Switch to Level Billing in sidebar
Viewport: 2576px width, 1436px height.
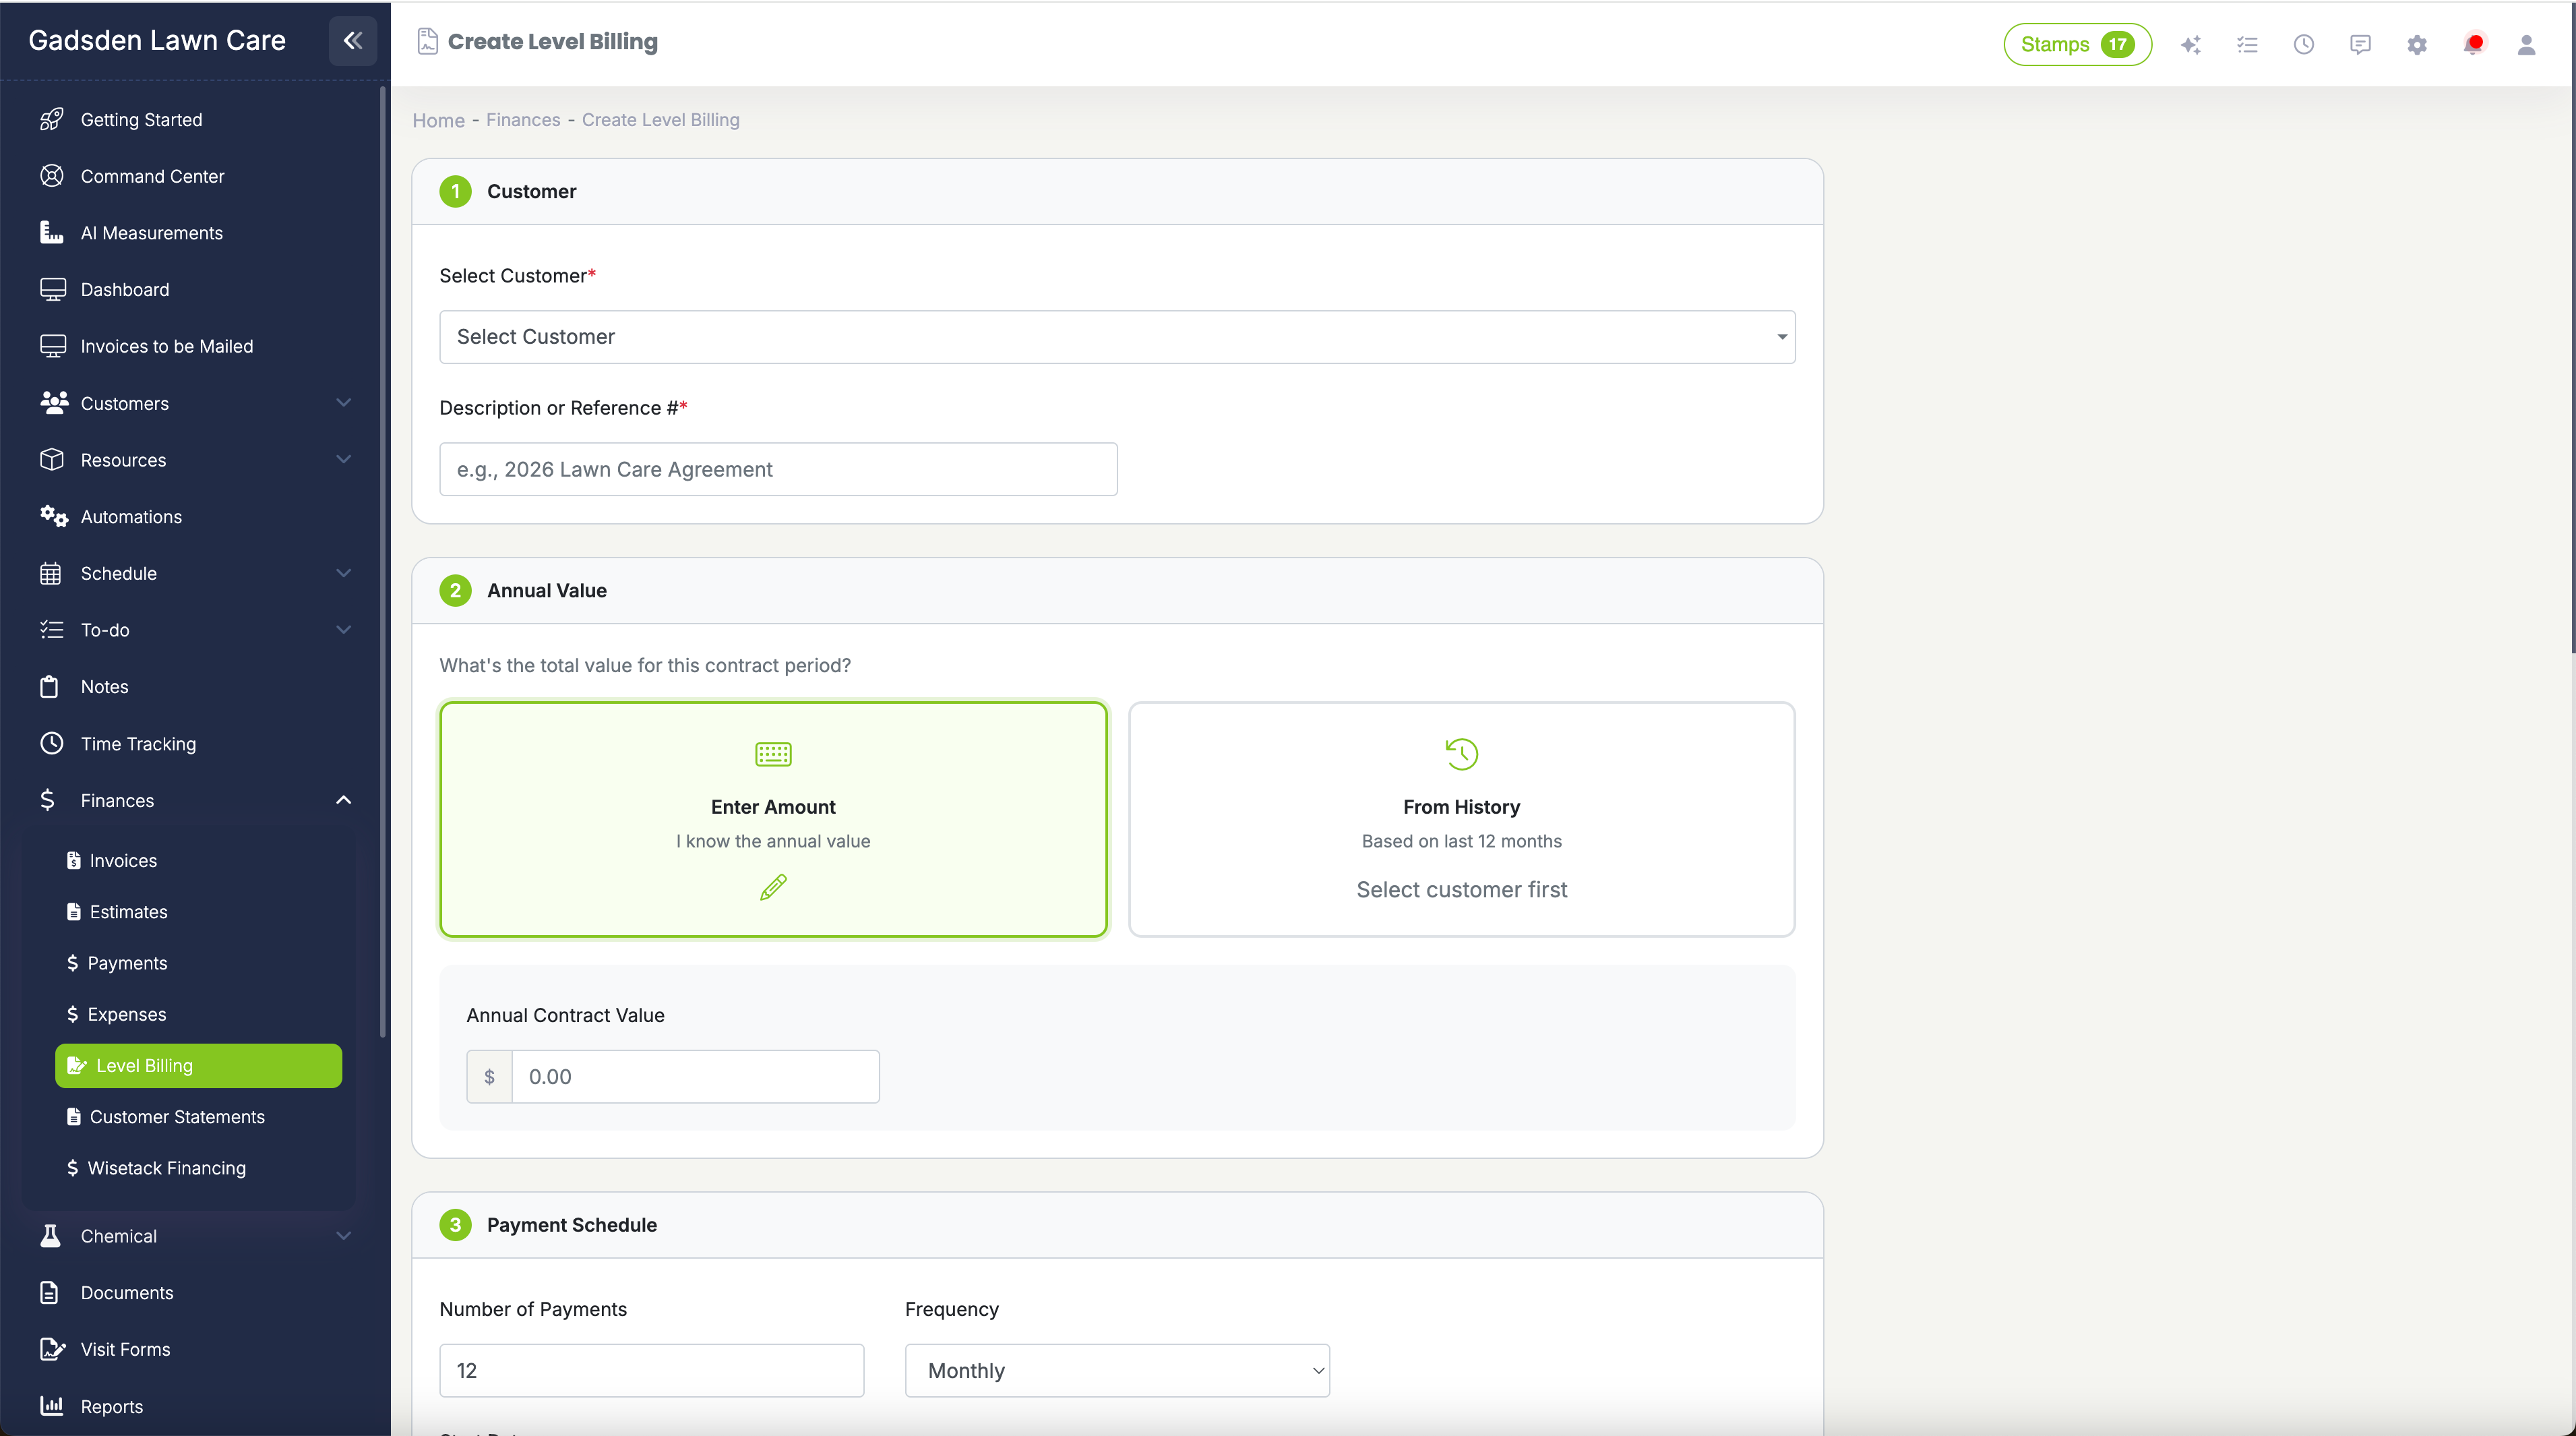click(x=198, y=1065)
